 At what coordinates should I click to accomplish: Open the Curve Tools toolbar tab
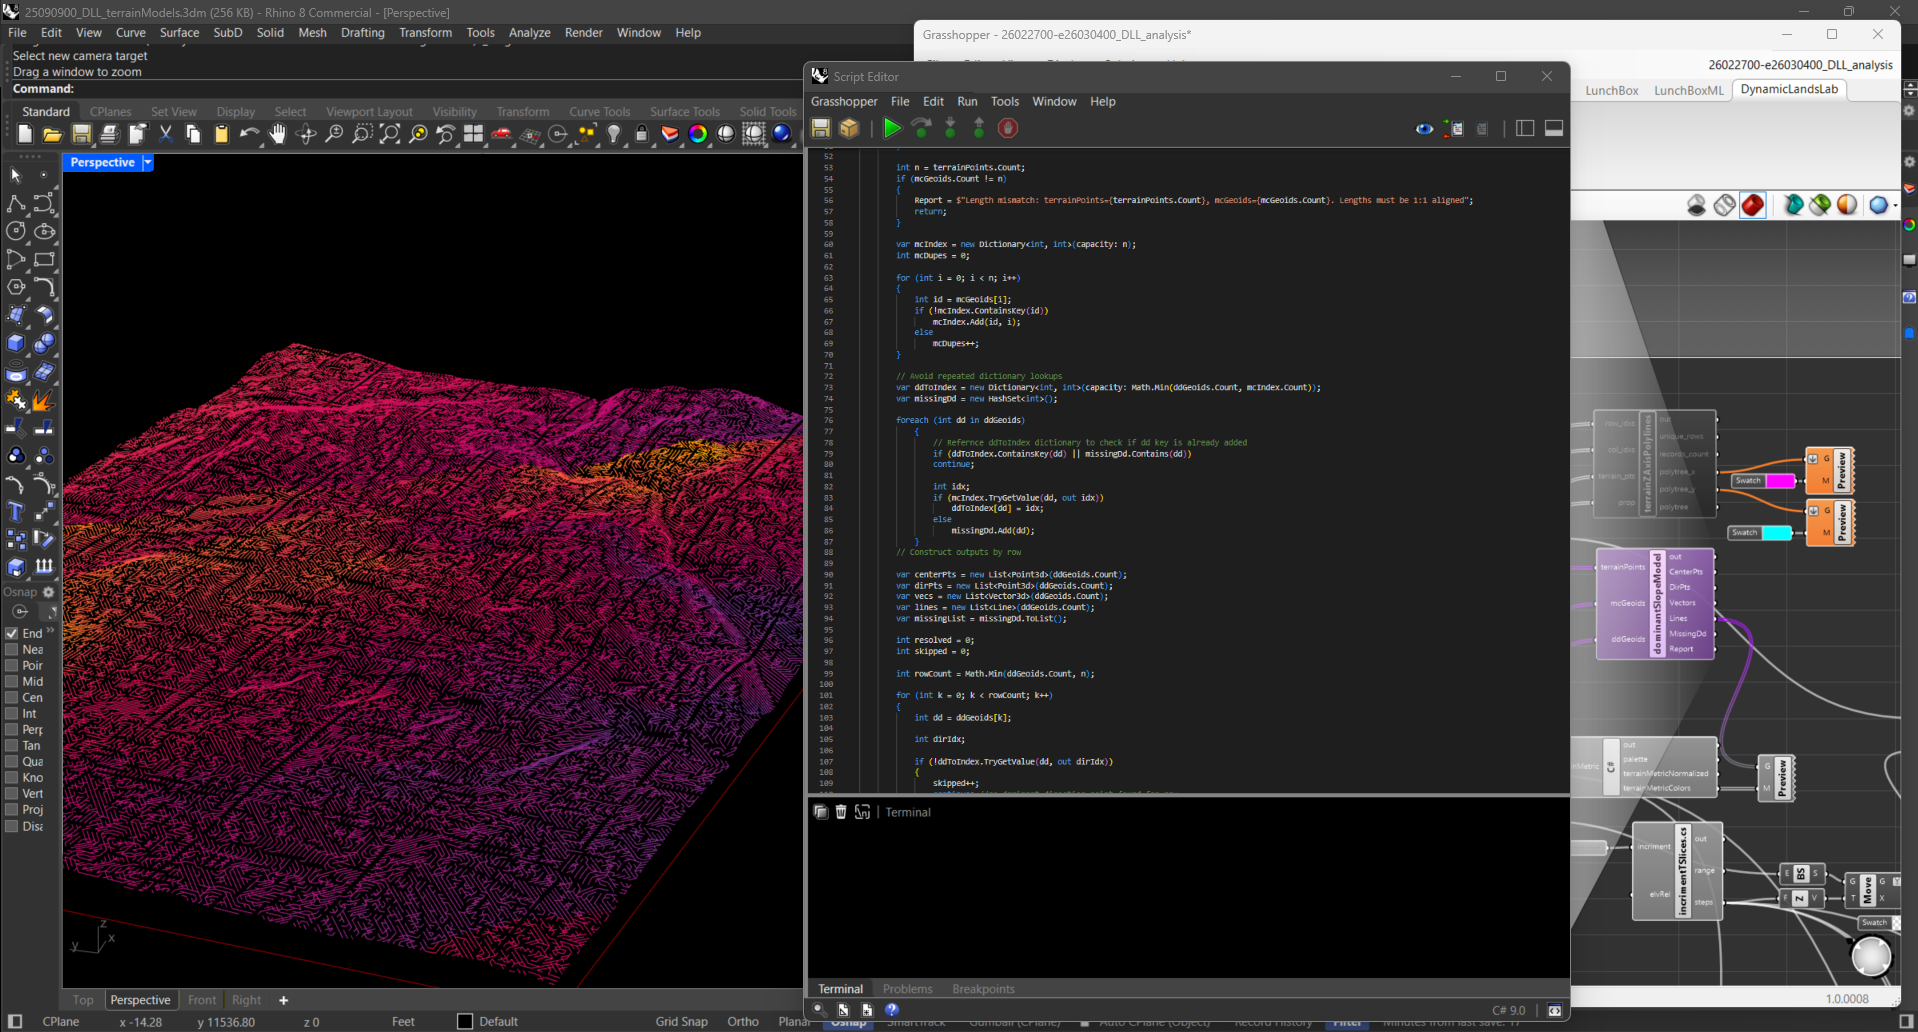click(599, 111)
